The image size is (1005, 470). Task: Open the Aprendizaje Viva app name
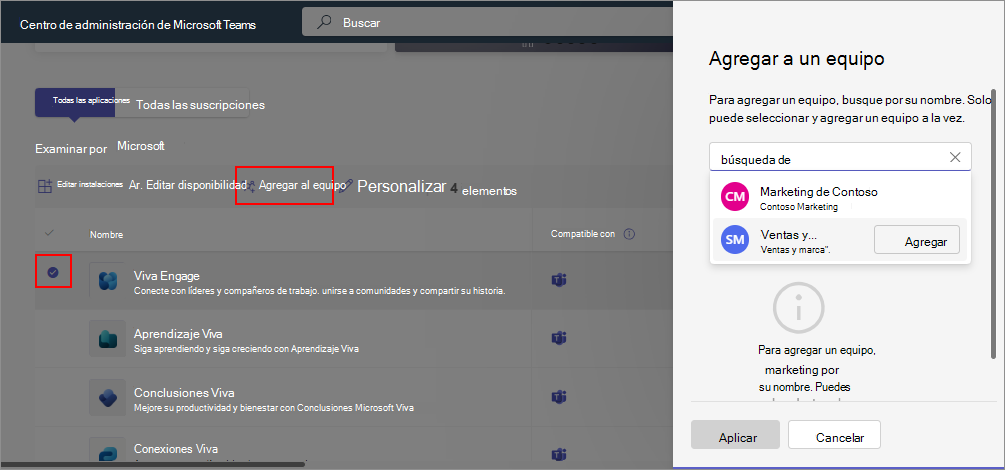[178, 334]
